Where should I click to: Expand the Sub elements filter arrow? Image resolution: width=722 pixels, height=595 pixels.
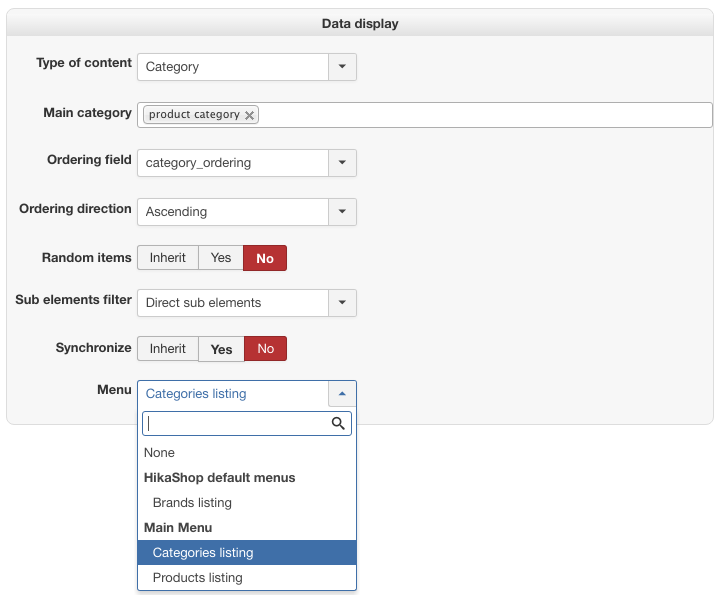click(x=342, y=303)
